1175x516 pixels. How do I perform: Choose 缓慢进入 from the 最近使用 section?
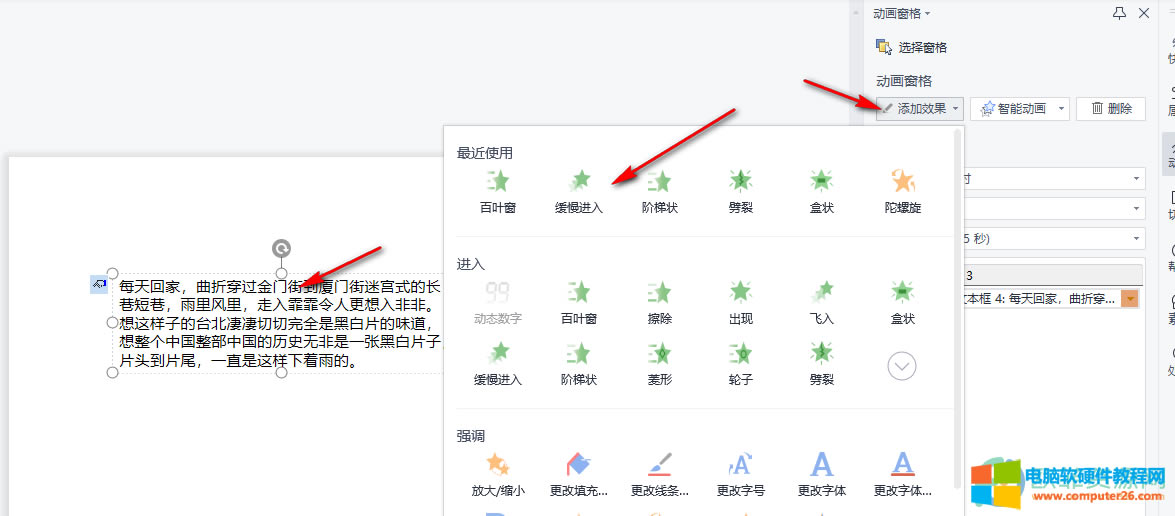579,190
